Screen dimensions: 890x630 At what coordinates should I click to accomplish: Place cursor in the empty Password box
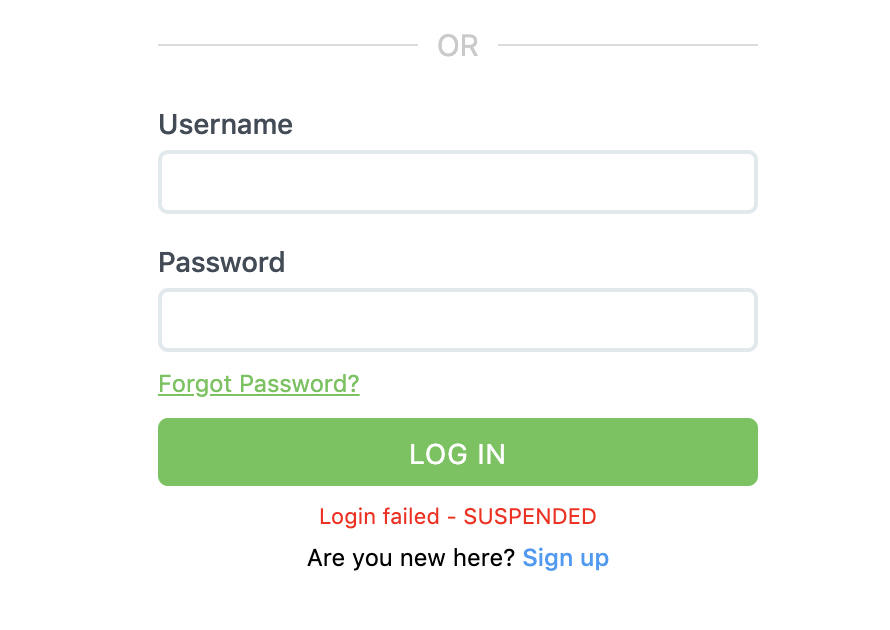(x=457, y=320)
